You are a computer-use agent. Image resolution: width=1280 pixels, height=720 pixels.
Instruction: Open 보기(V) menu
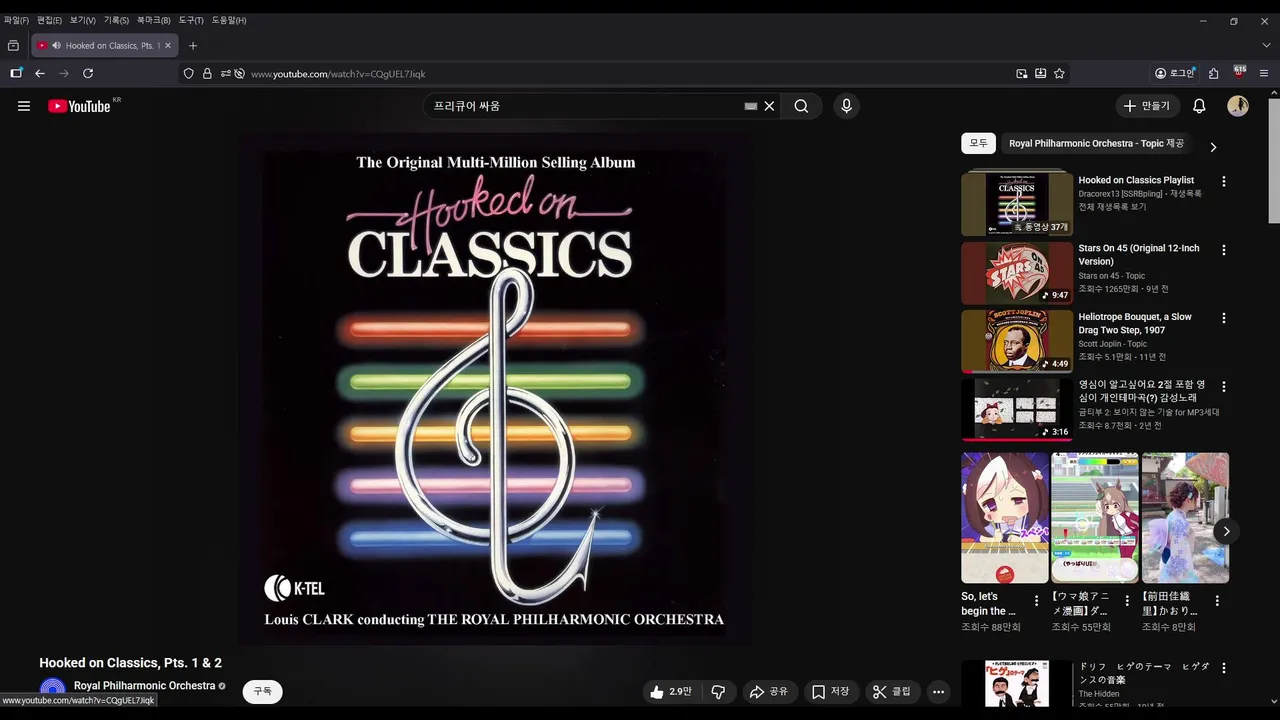point(83,20)
